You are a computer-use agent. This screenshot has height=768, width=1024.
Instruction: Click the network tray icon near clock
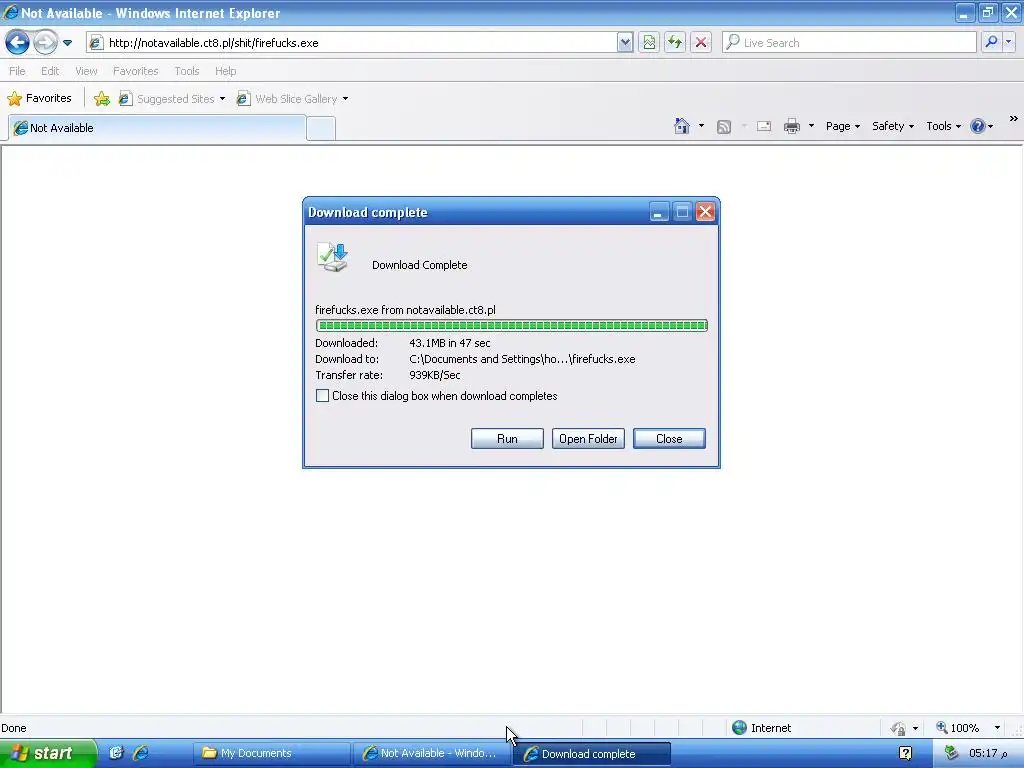pyautogui.click(x=951, y=753)
